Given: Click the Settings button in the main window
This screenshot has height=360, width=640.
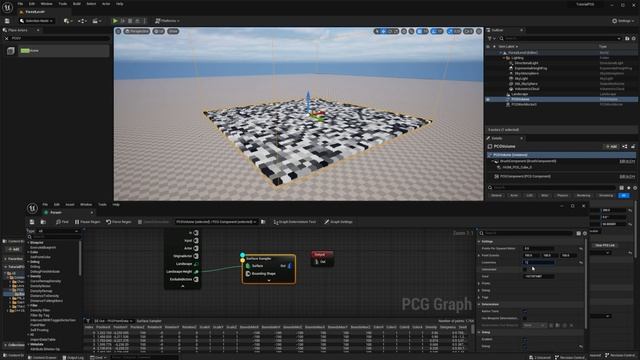Looking at the screenshot, I should pyautogui.click(x=623, y=21).
